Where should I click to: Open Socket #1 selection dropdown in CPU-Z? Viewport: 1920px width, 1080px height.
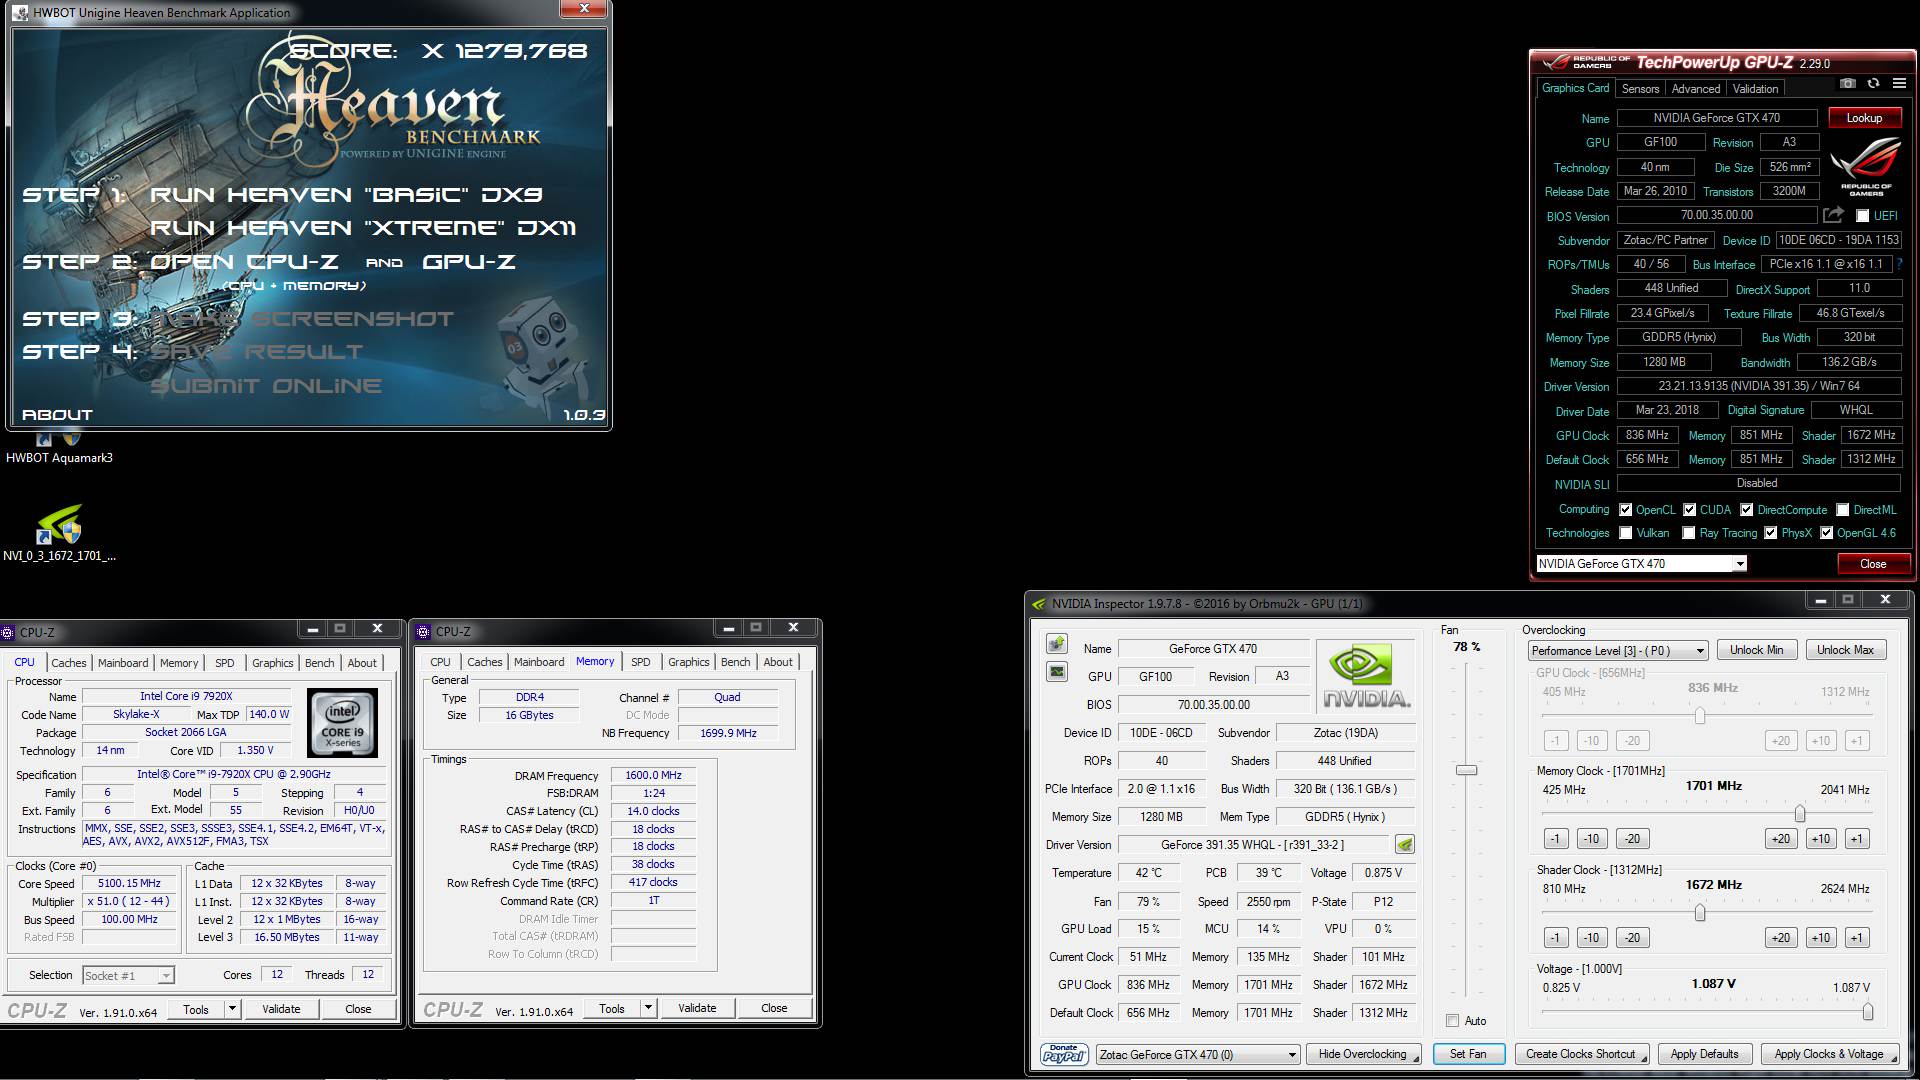coord(128,975)
